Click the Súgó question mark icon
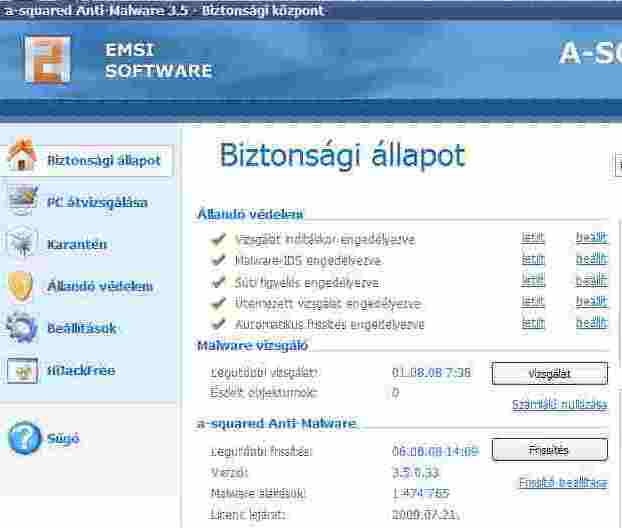Image resolution: width=622 pixels, height=528 pixels. pos(22,438)
